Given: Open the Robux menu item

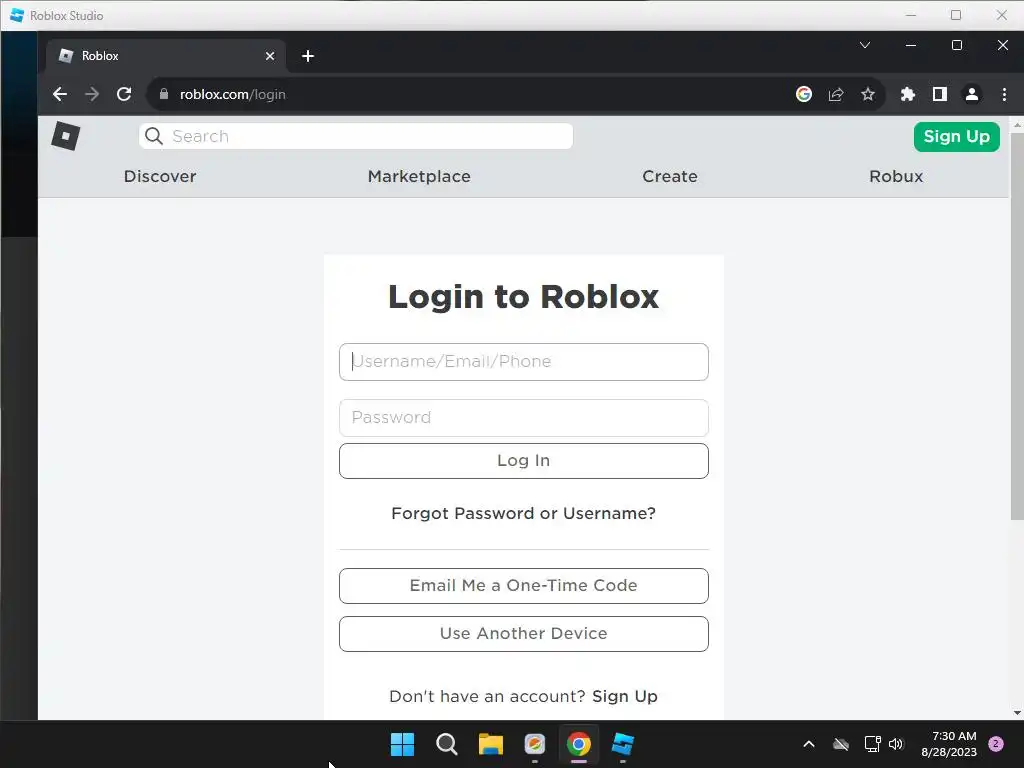Looking at the screenshot, I should 895,176.
